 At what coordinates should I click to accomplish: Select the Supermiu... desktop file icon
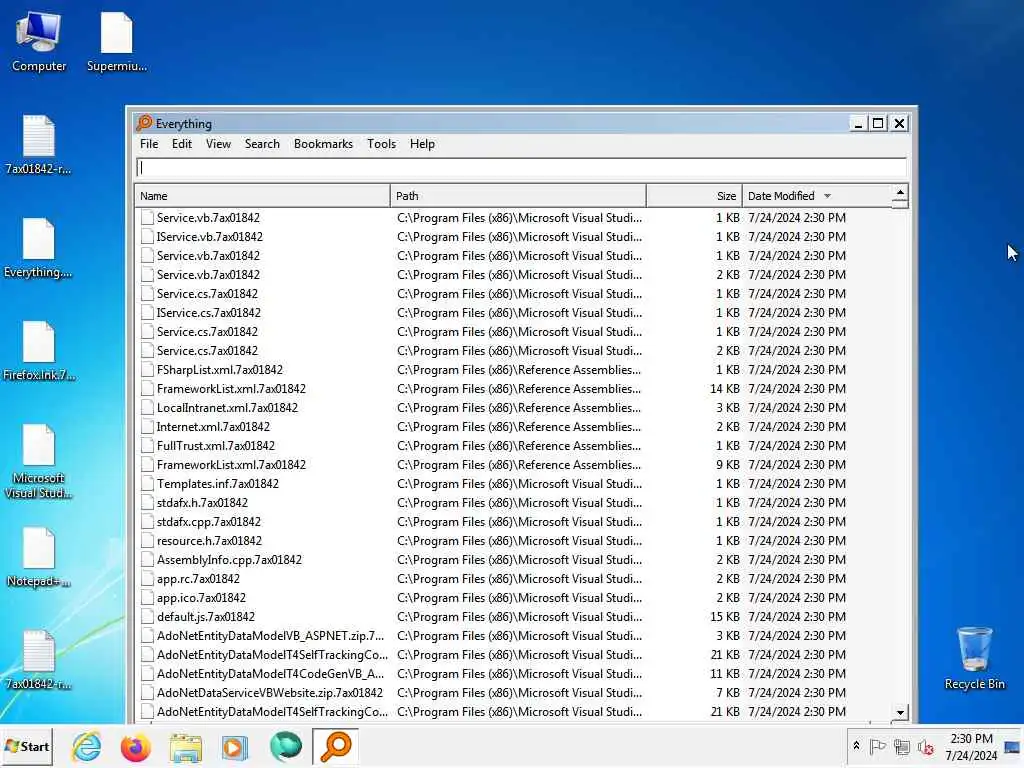[x=117, y=42]
